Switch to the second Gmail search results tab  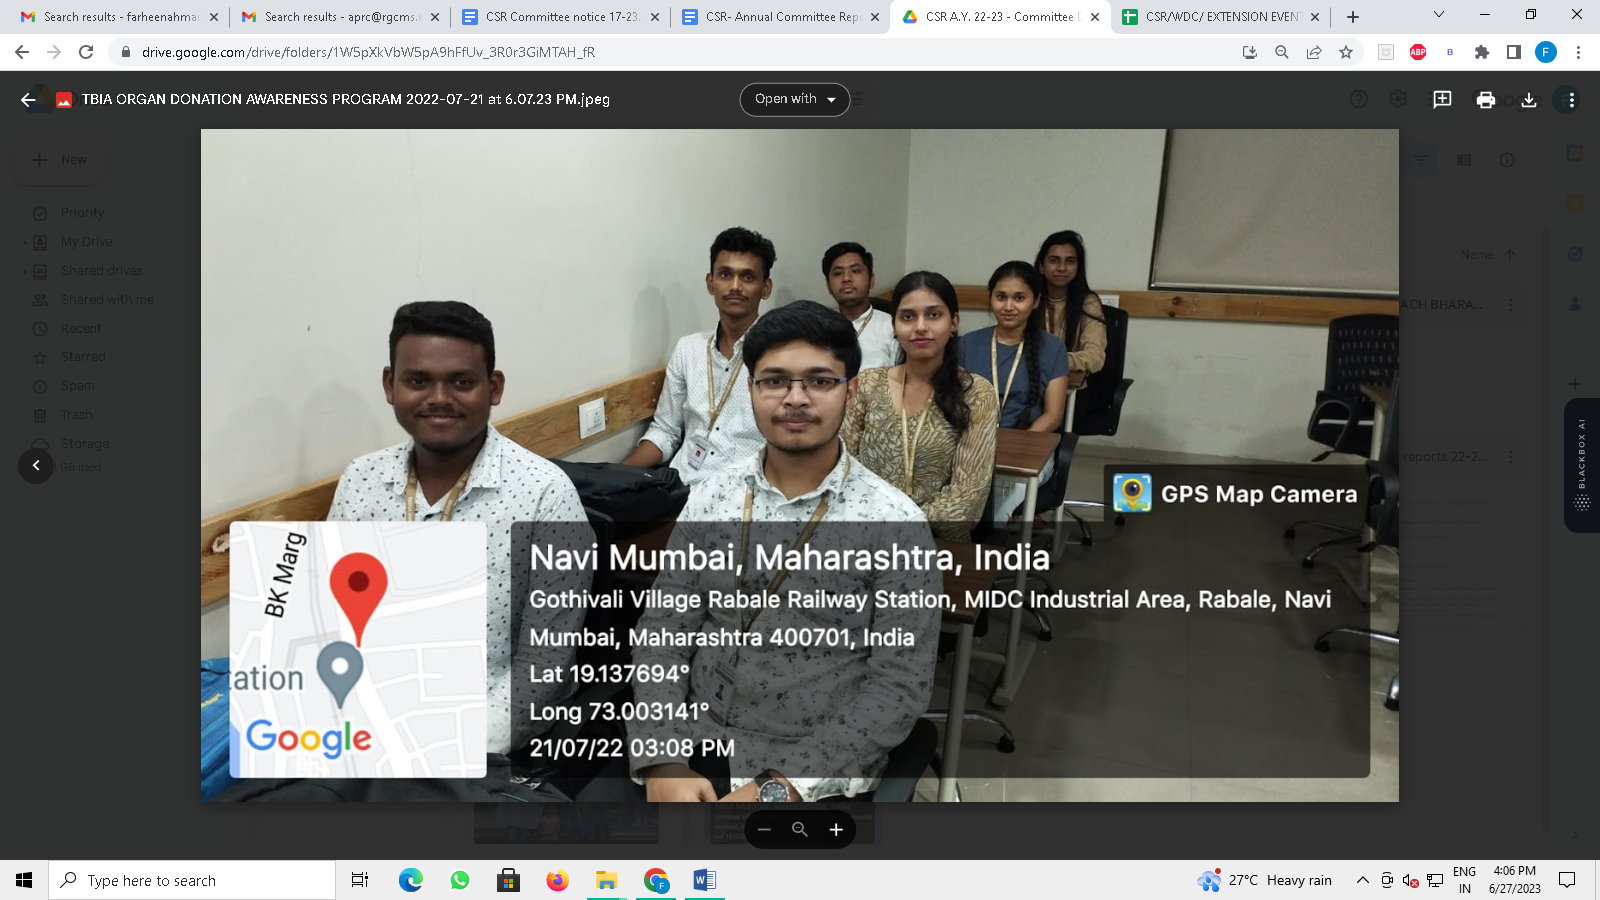pos(341,17)
